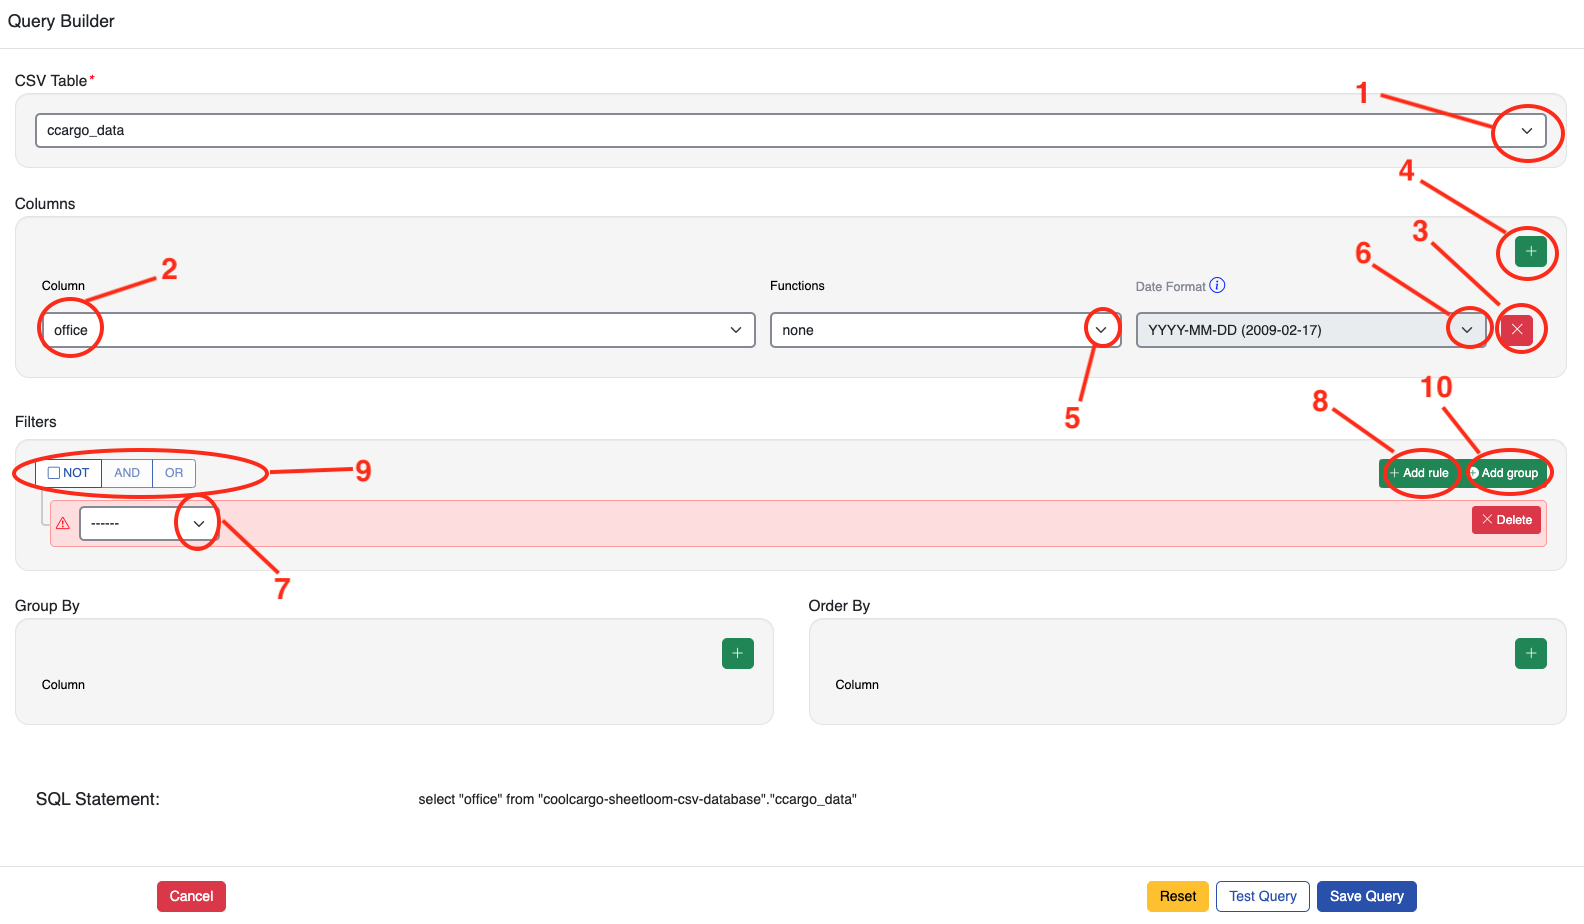The width and height of the screenshot is (1584, 924).
Task: Click the CSV Table label
Action: (x=51, y=81)
